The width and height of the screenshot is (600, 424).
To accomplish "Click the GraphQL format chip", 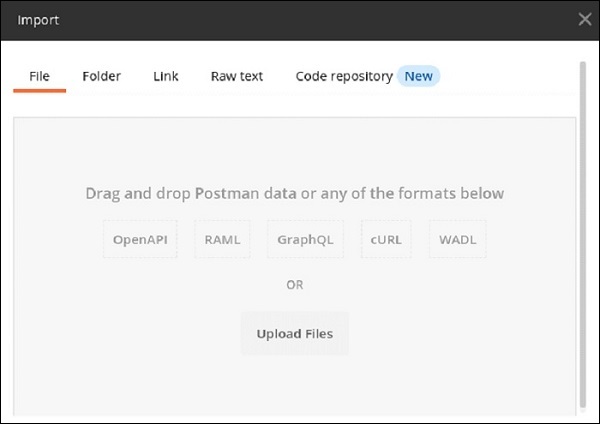I will point(306,240).
